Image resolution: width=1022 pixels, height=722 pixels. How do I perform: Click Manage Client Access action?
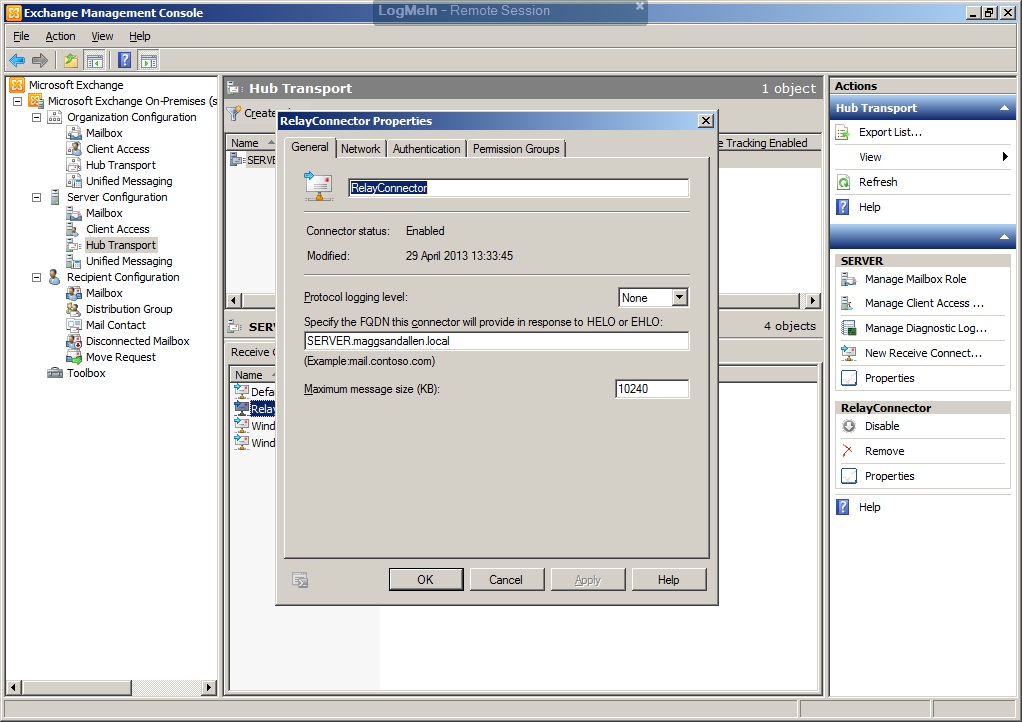(924, 303)
